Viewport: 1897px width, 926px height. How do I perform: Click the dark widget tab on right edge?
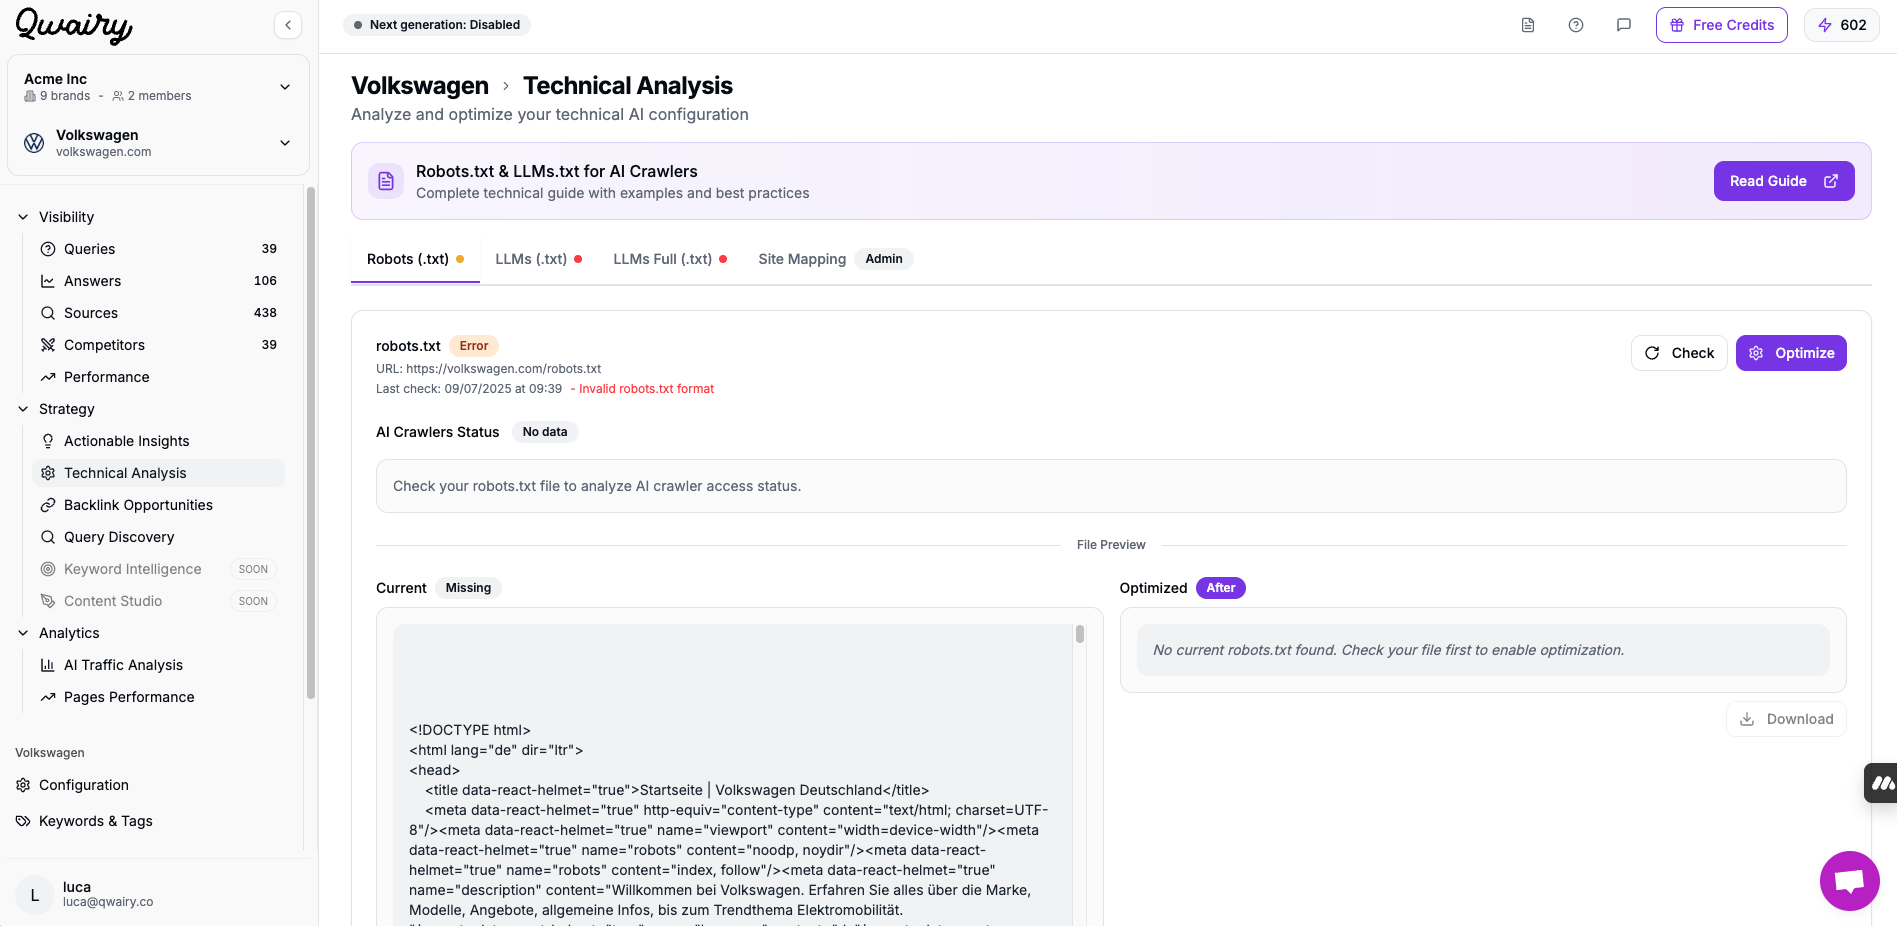click(x=1880, y=783)
